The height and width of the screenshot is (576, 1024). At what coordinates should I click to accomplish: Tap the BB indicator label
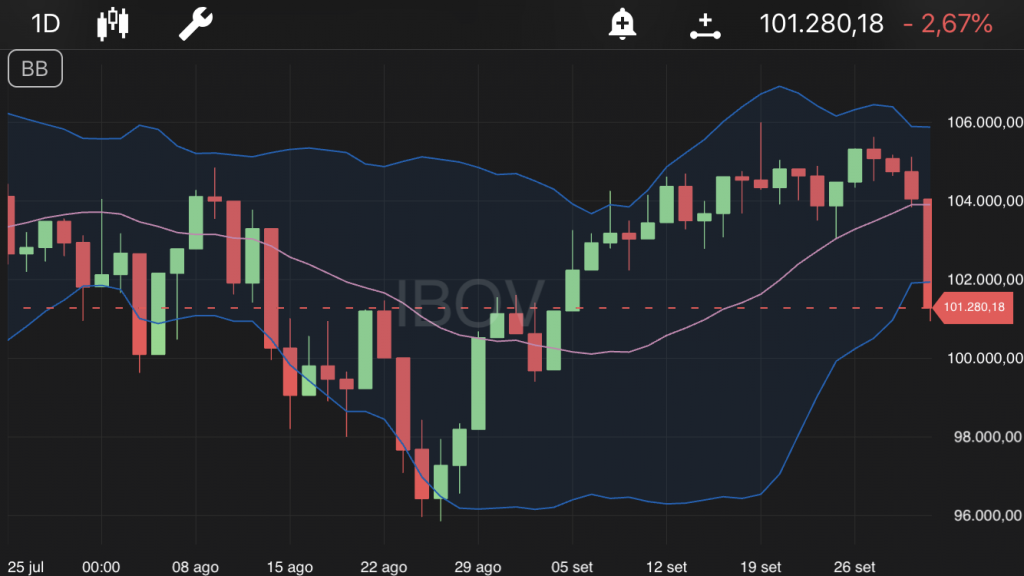click(x=35, y=69)
